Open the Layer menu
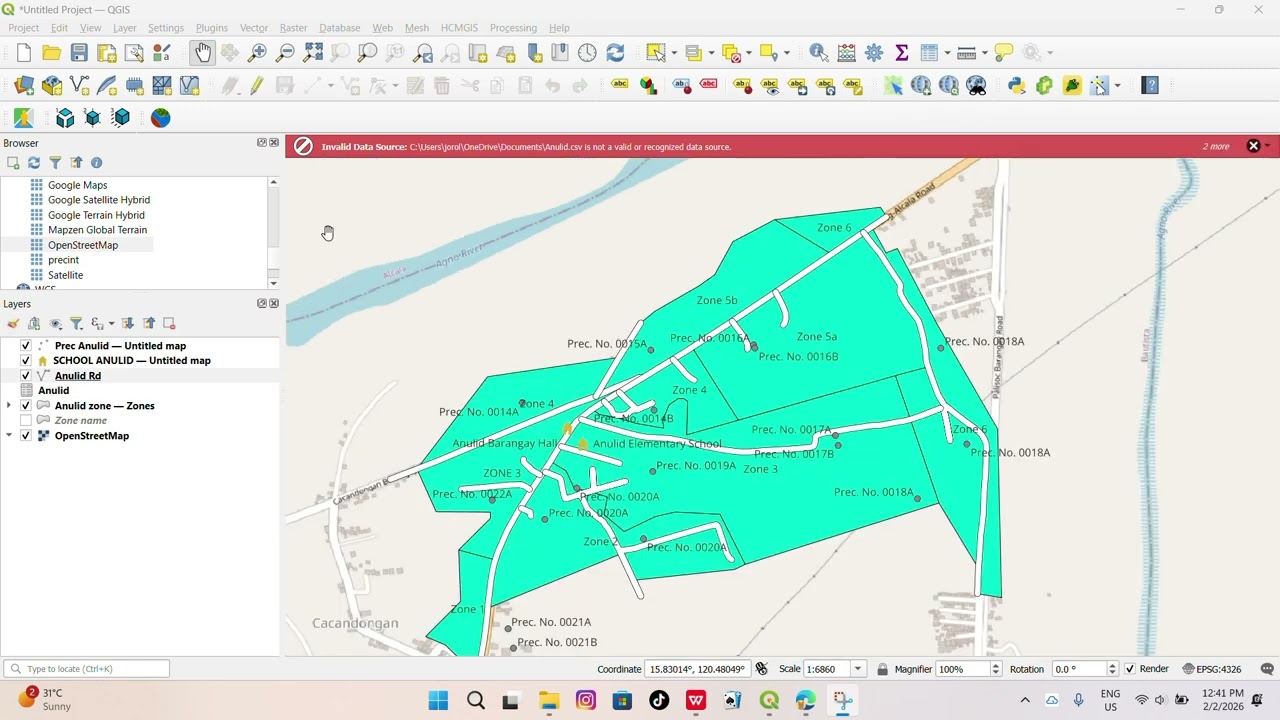This screenshot has width=1280, height=720. pyautogui.click(x=125, y=28)
